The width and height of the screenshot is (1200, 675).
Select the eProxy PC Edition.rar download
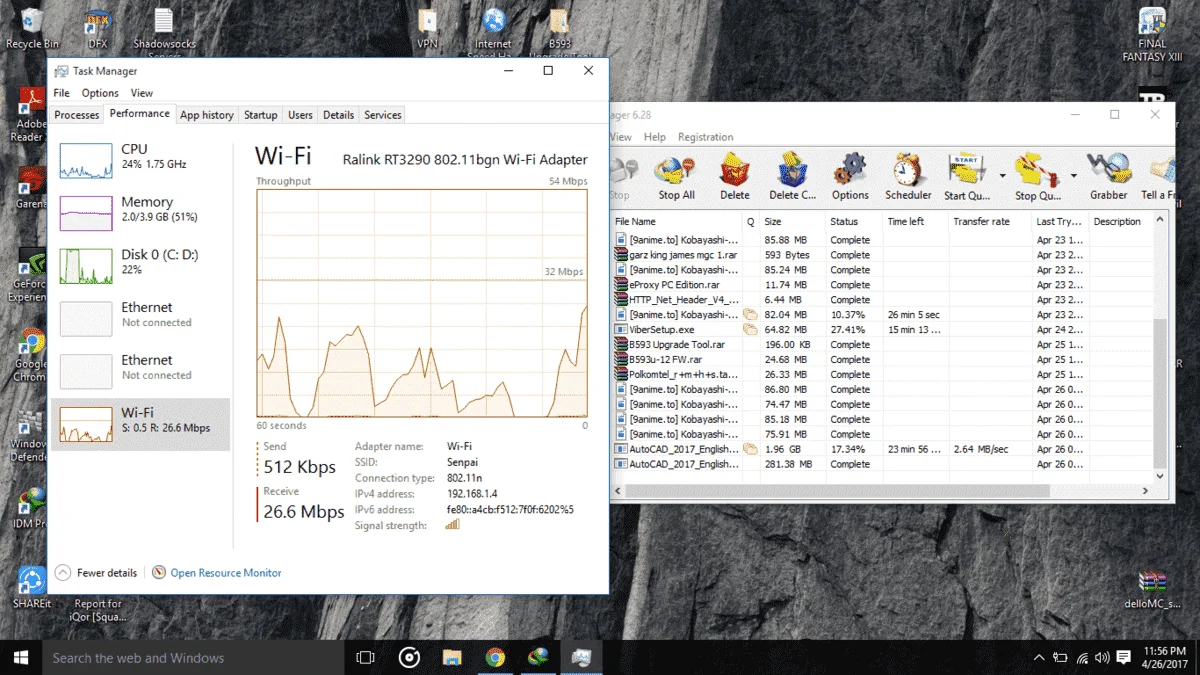pos(881,284)
